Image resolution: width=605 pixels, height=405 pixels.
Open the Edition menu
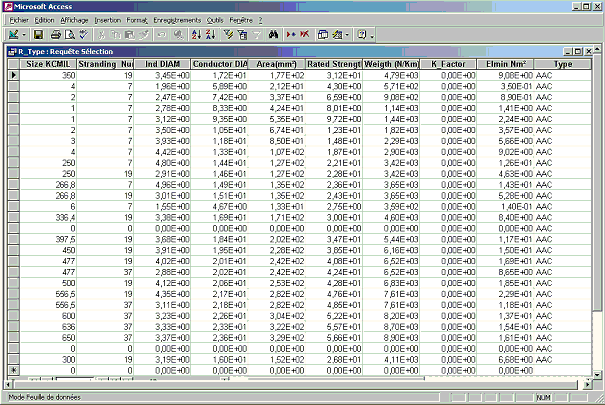click(44, 20)
